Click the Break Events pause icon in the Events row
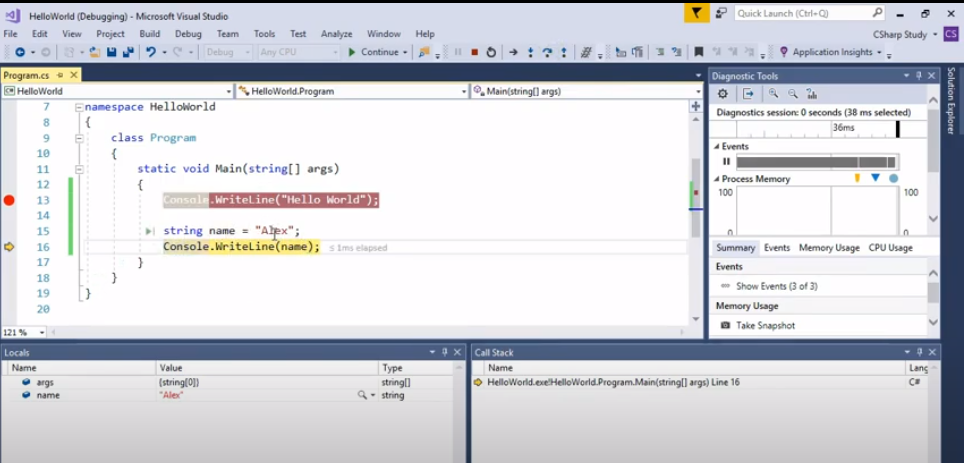Image resolution: width=964 pixels, height=463 pixels. click(x=727, y=162)
